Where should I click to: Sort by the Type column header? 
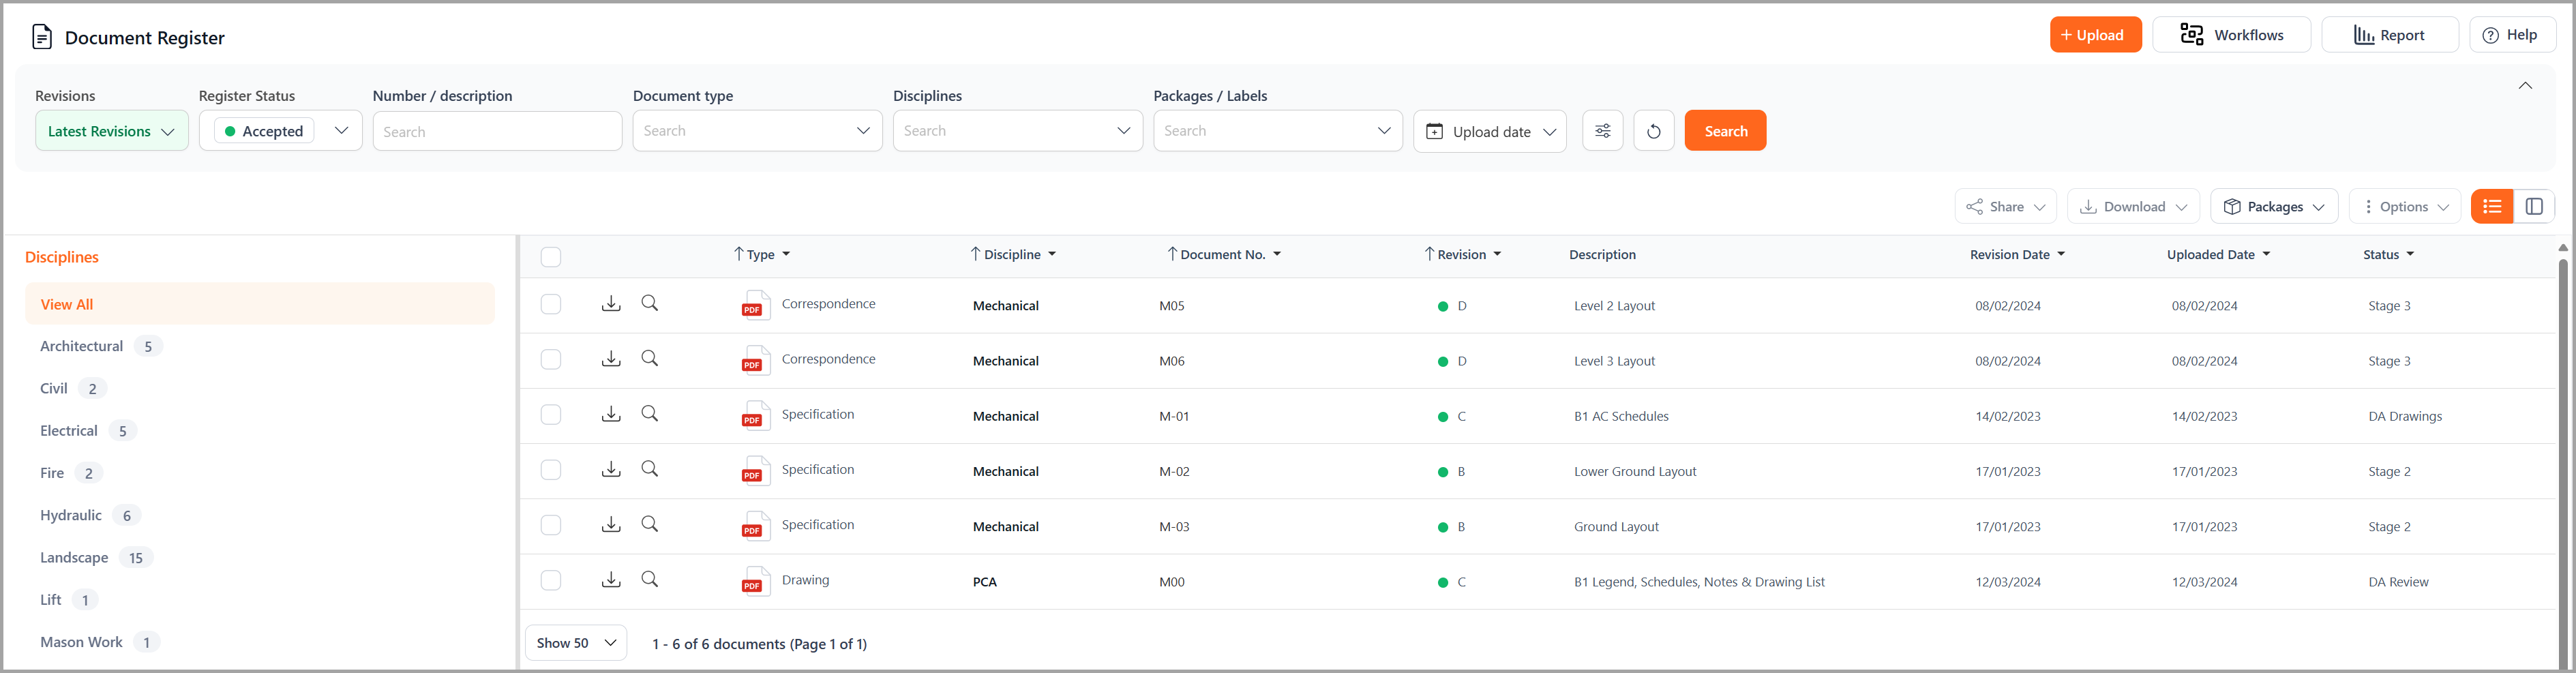[x=762, y=255]
